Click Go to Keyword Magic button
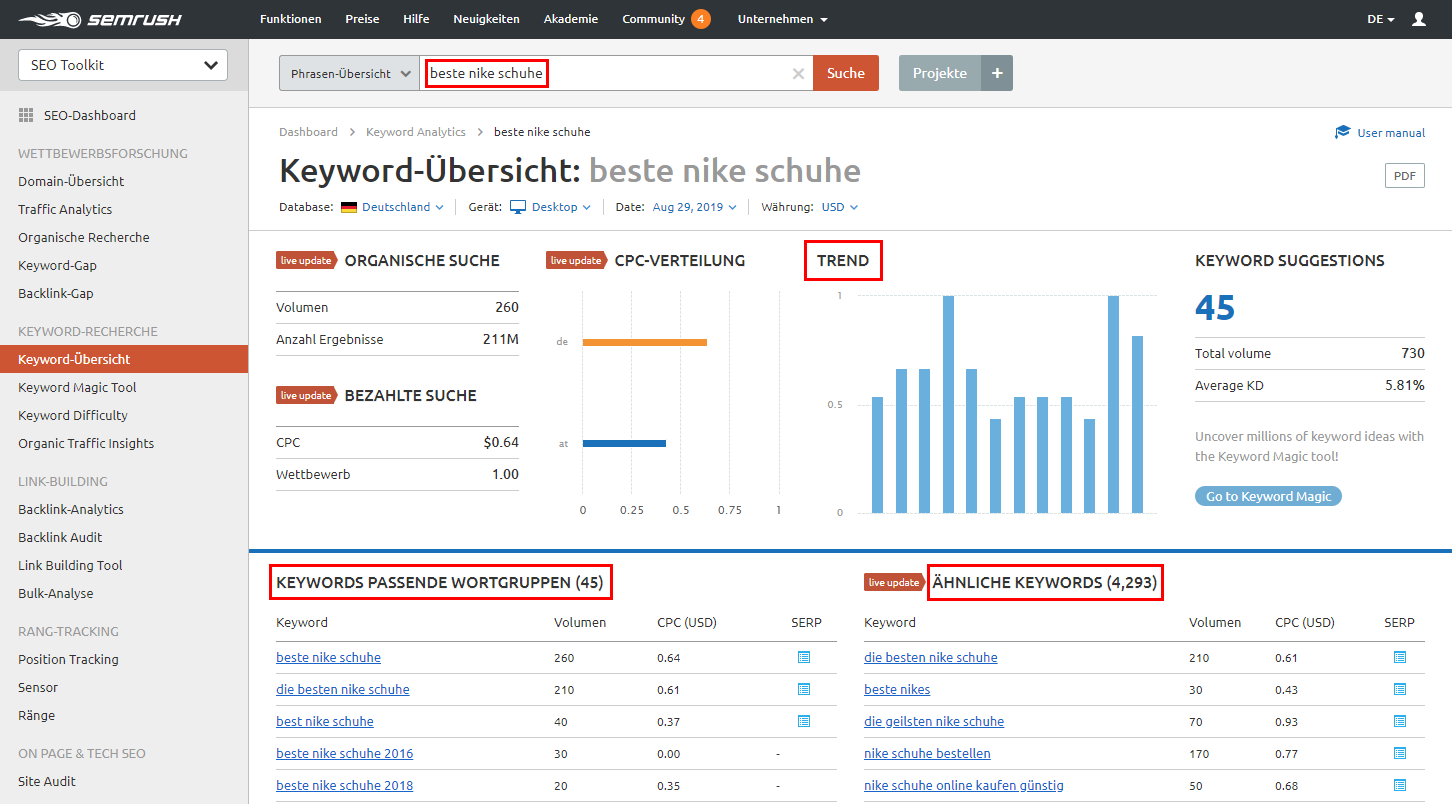 (x=1268, y=496)
